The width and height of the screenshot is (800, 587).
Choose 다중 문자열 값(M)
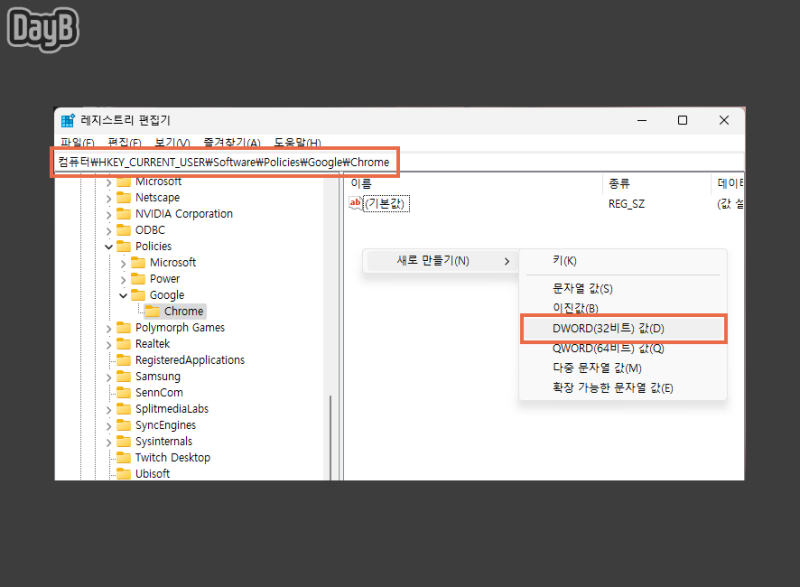point(623,368)
